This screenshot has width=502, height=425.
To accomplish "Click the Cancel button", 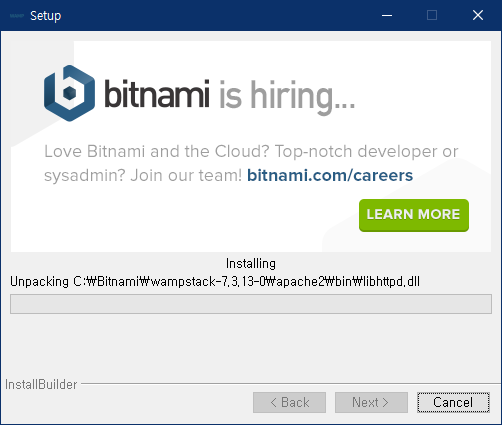I will [x=453, y=402].
